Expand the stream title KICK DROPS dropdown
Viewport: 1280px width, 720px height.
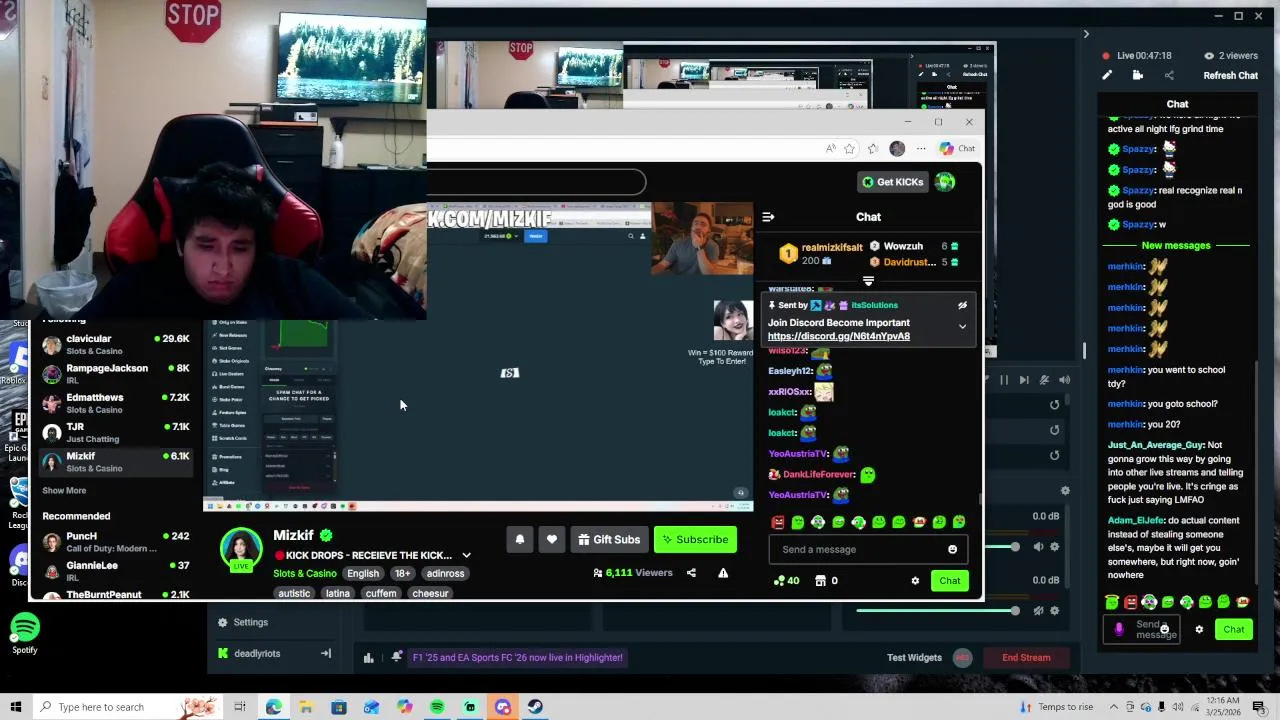pyautogui.click(x=466, y=556)
